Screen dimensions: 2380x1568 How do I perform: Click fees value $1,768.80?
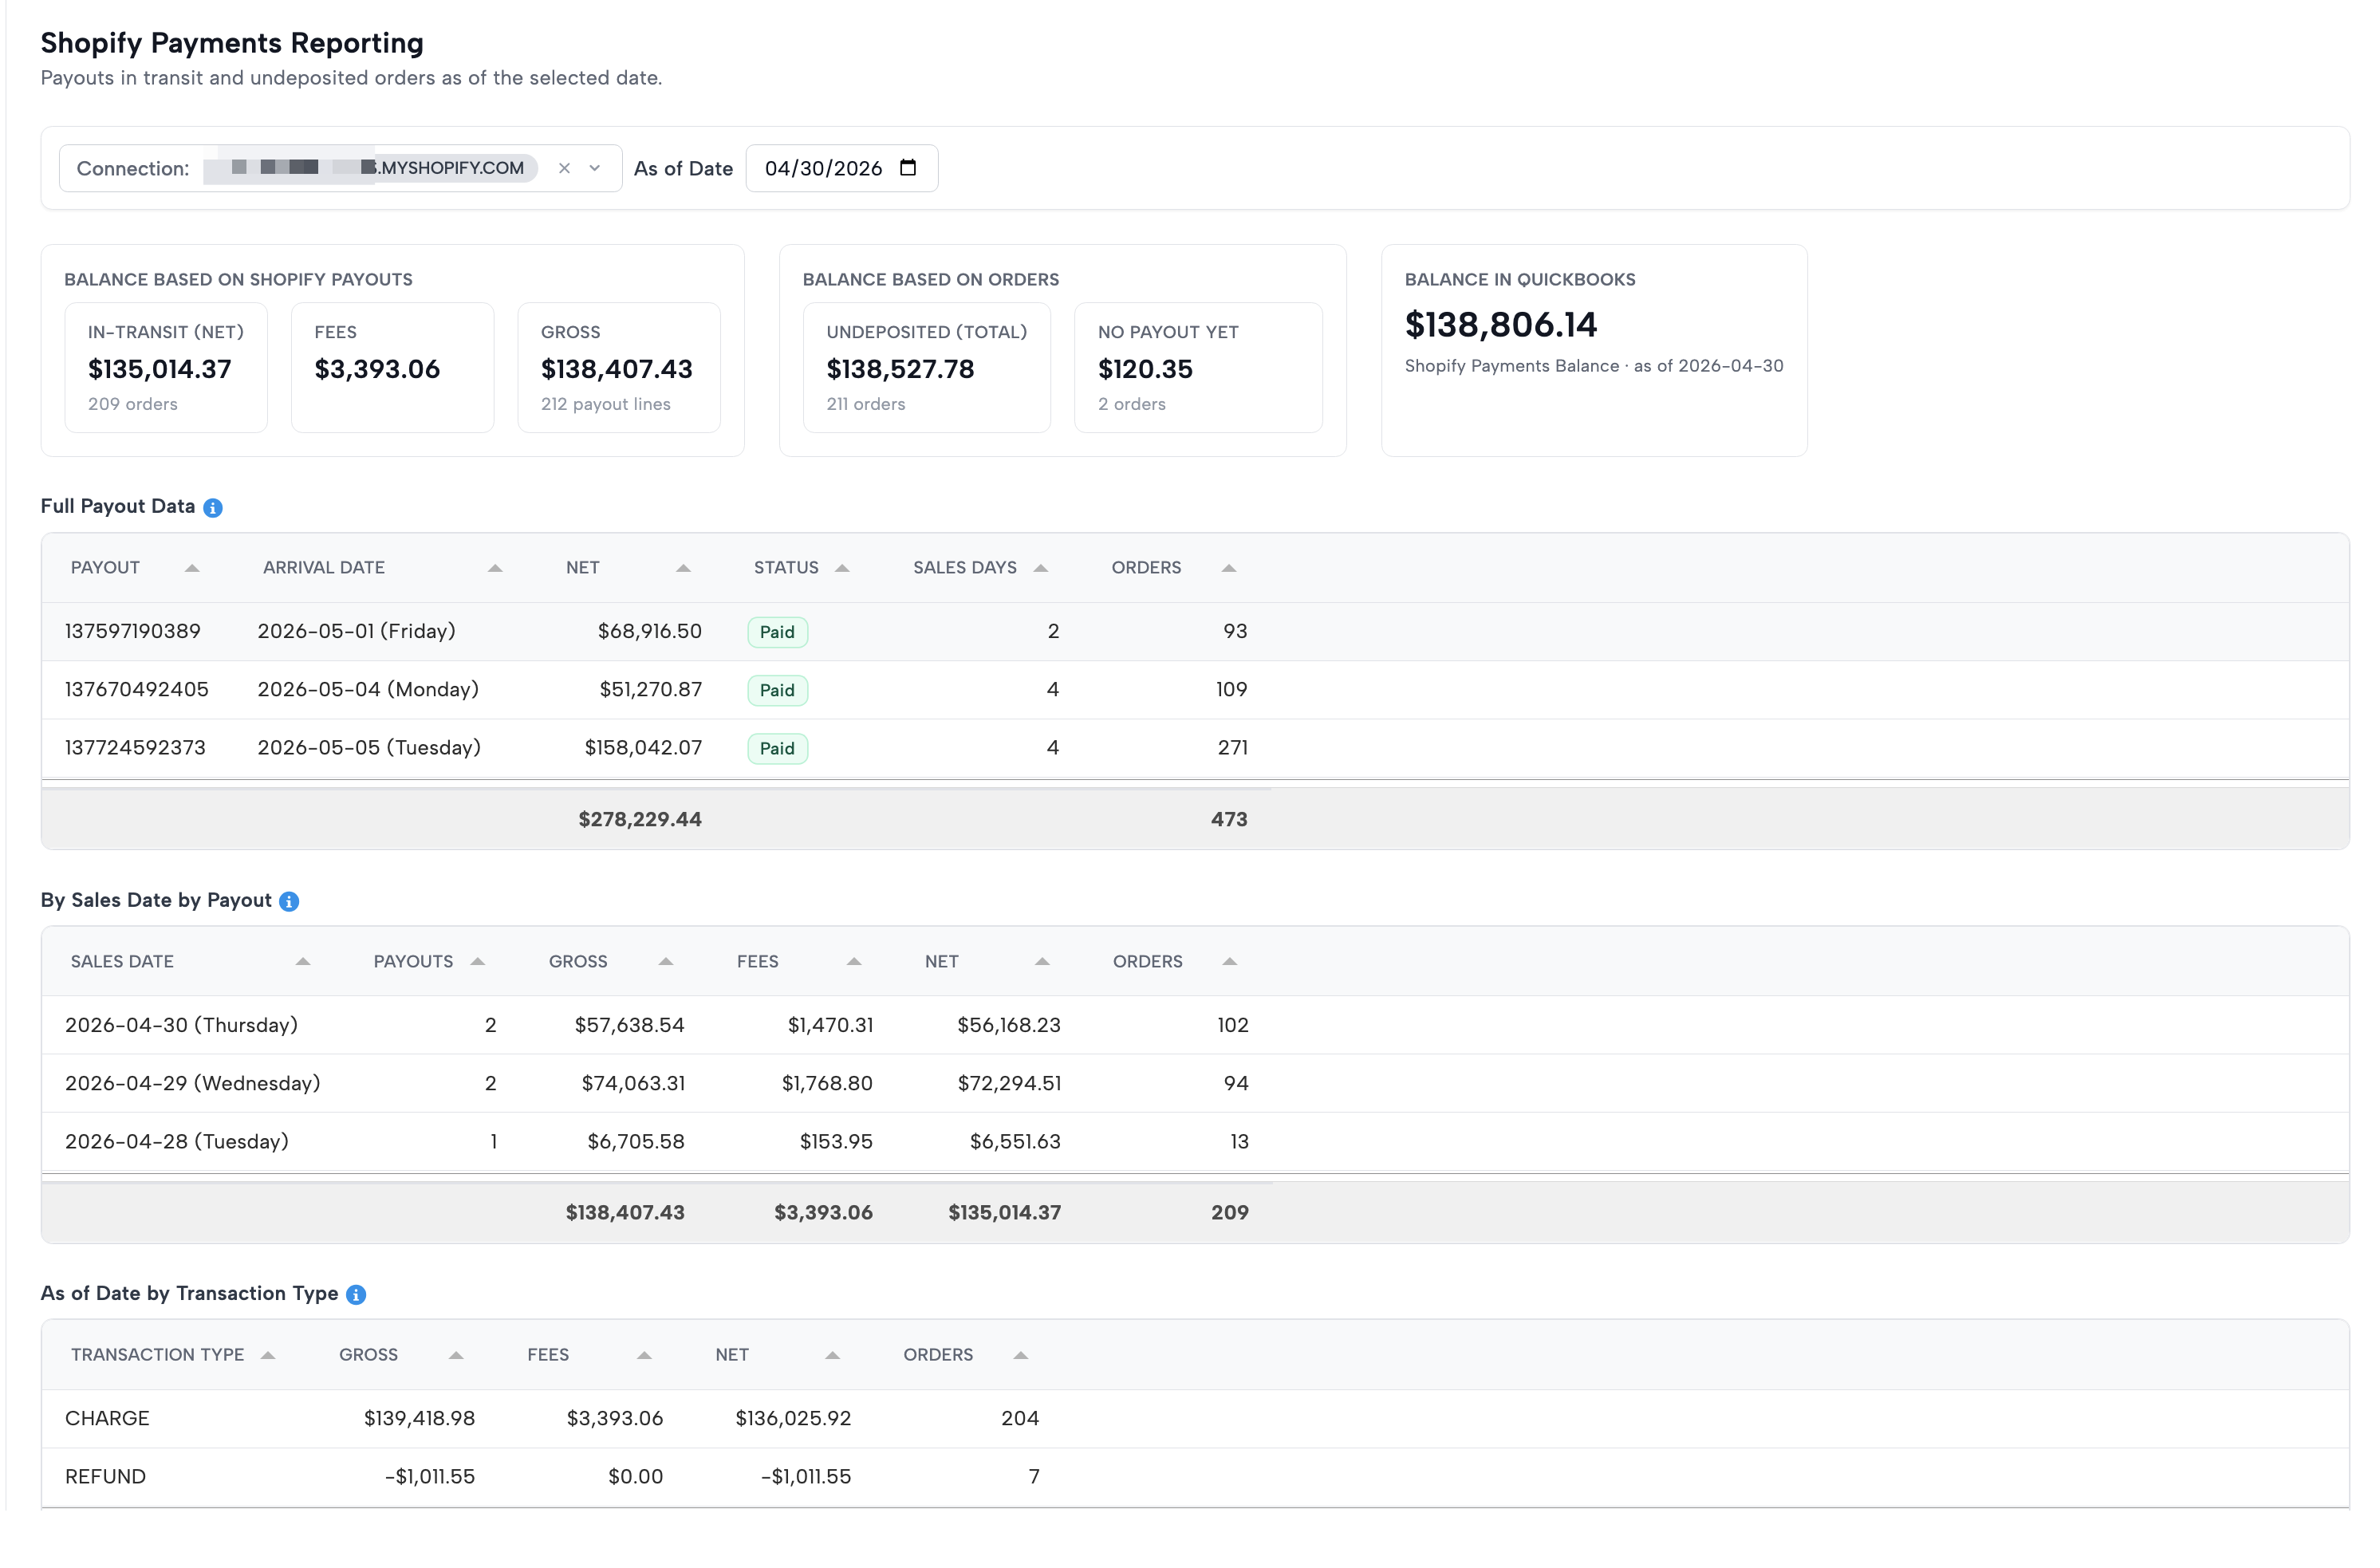(x=827, y=1083)
